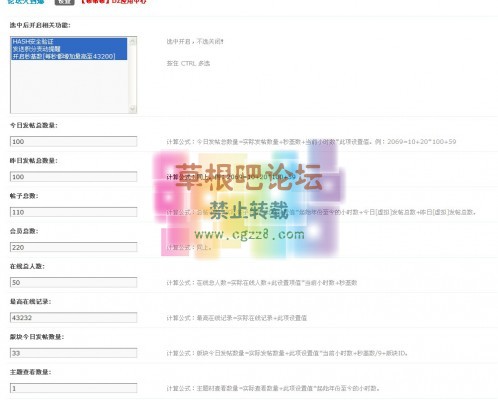Click the 会员总数 field showing 220
The image size is (498, 400).
coord(73,247)
